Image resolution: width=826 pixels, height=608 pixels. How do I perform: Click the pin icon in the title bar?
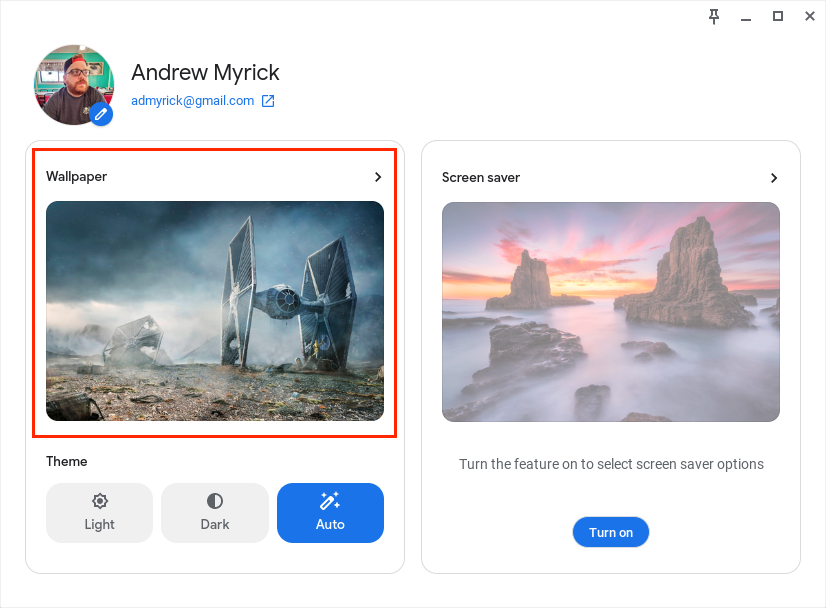[x=714, y=16]
